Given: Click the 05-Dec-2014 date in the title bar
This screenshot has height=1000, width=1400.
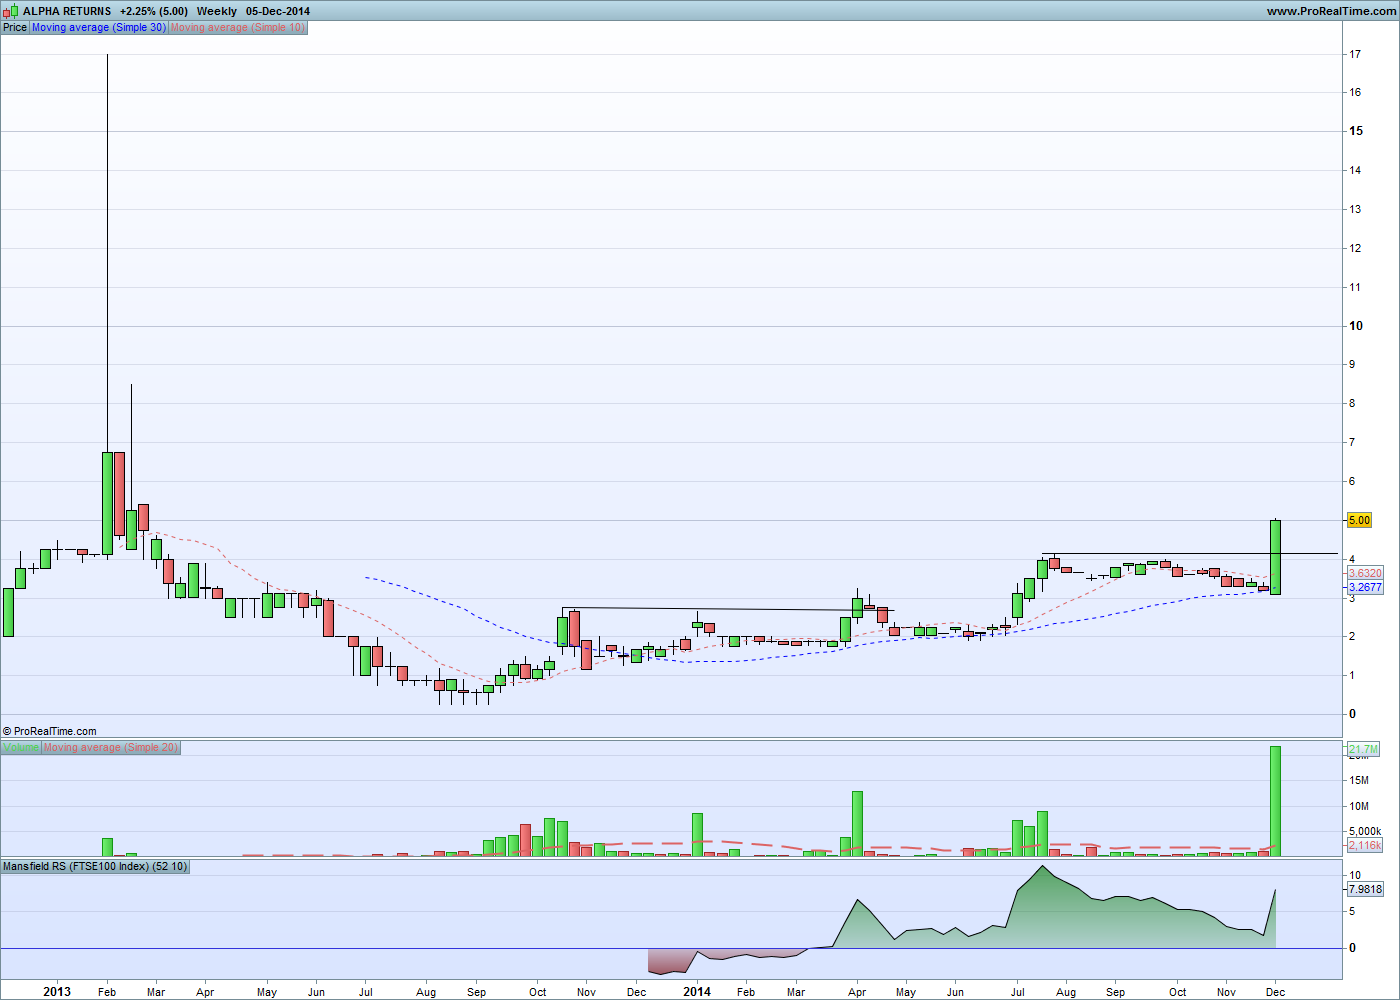Looking at the screenshot, I should click(x=278, y=11).
